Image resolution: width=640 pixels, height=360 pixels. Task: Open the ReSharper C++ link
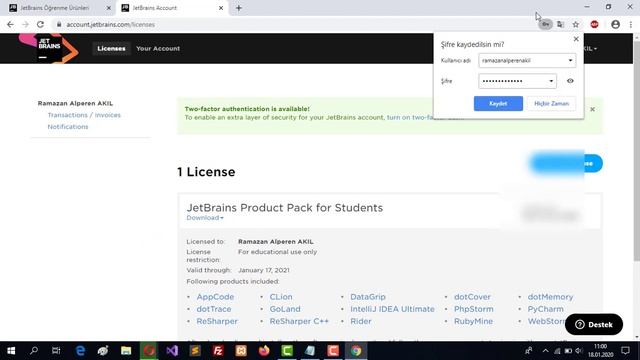299,321
